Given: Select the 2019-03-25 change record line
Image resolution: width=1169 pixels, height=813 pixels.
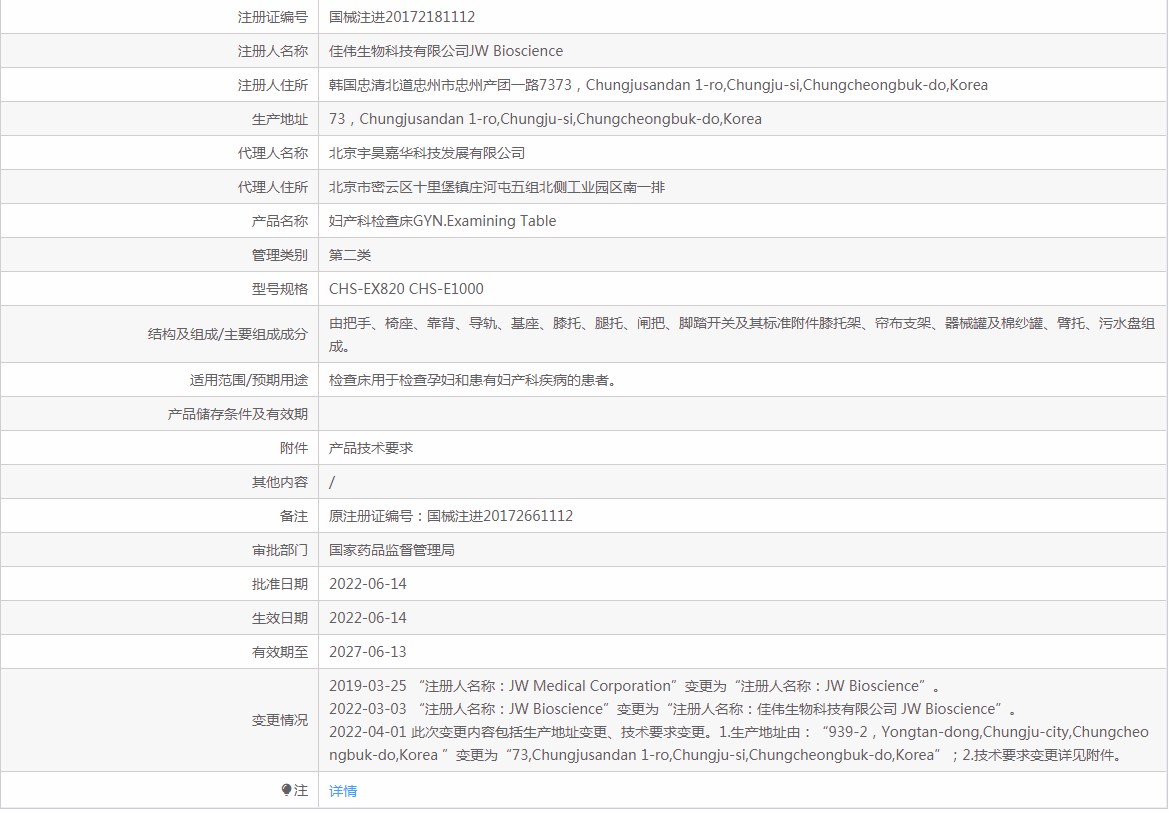Looking at the screenshot, I should (x=634, y=685).
